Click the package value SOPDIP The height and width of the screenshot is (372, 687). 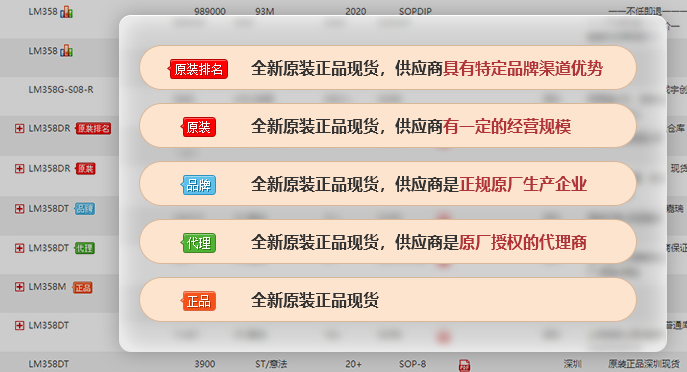(415, 12)
